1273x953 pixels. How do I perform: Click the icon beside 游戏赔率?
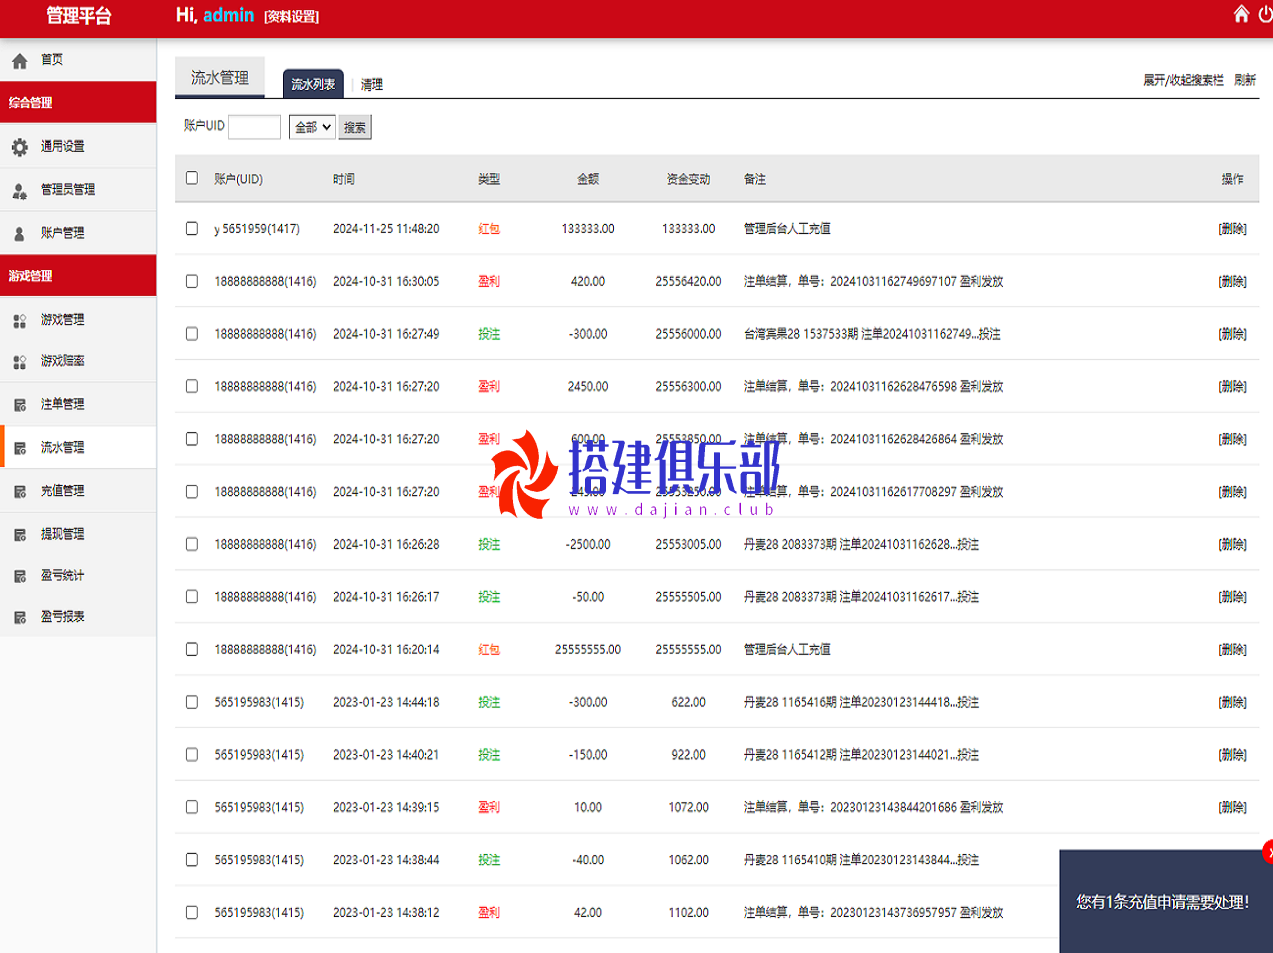19,362
